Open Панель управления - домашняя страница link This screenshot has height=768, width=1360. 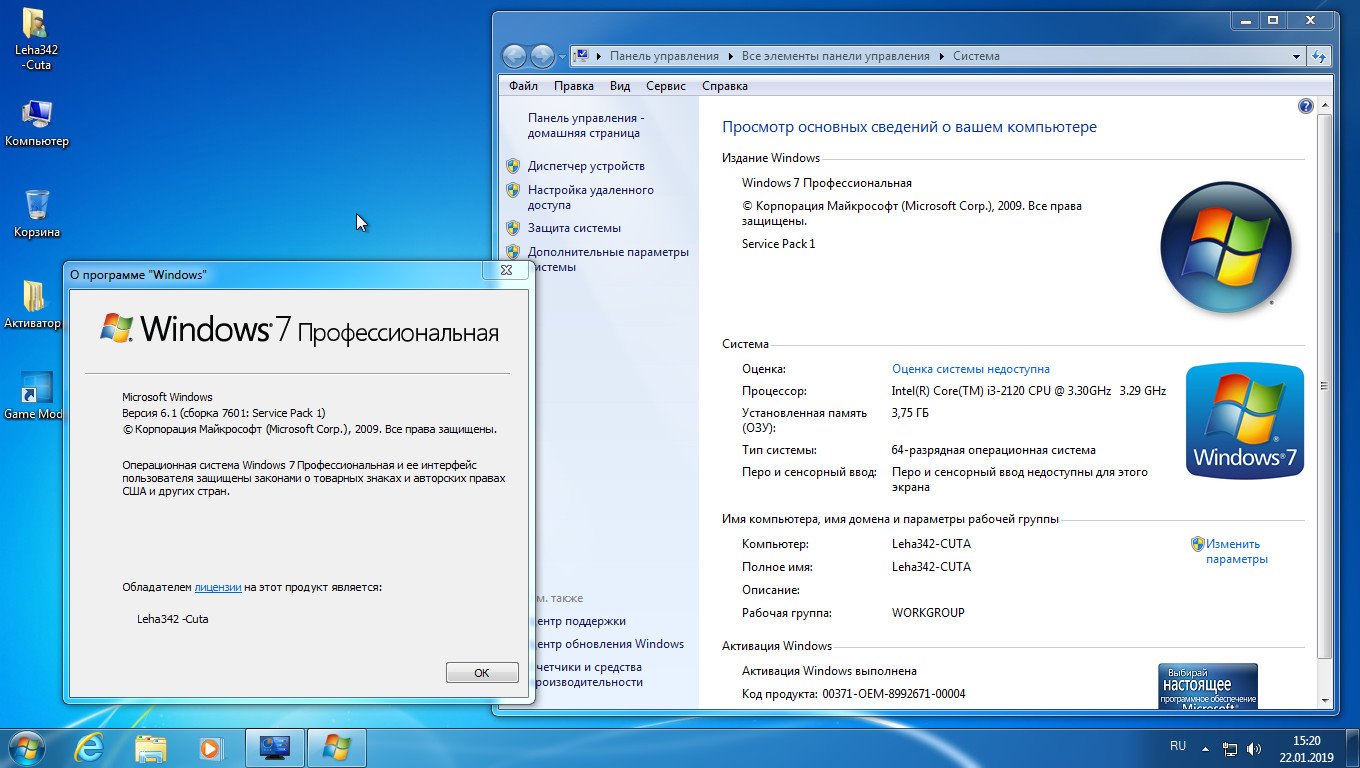tap(586, 124)
